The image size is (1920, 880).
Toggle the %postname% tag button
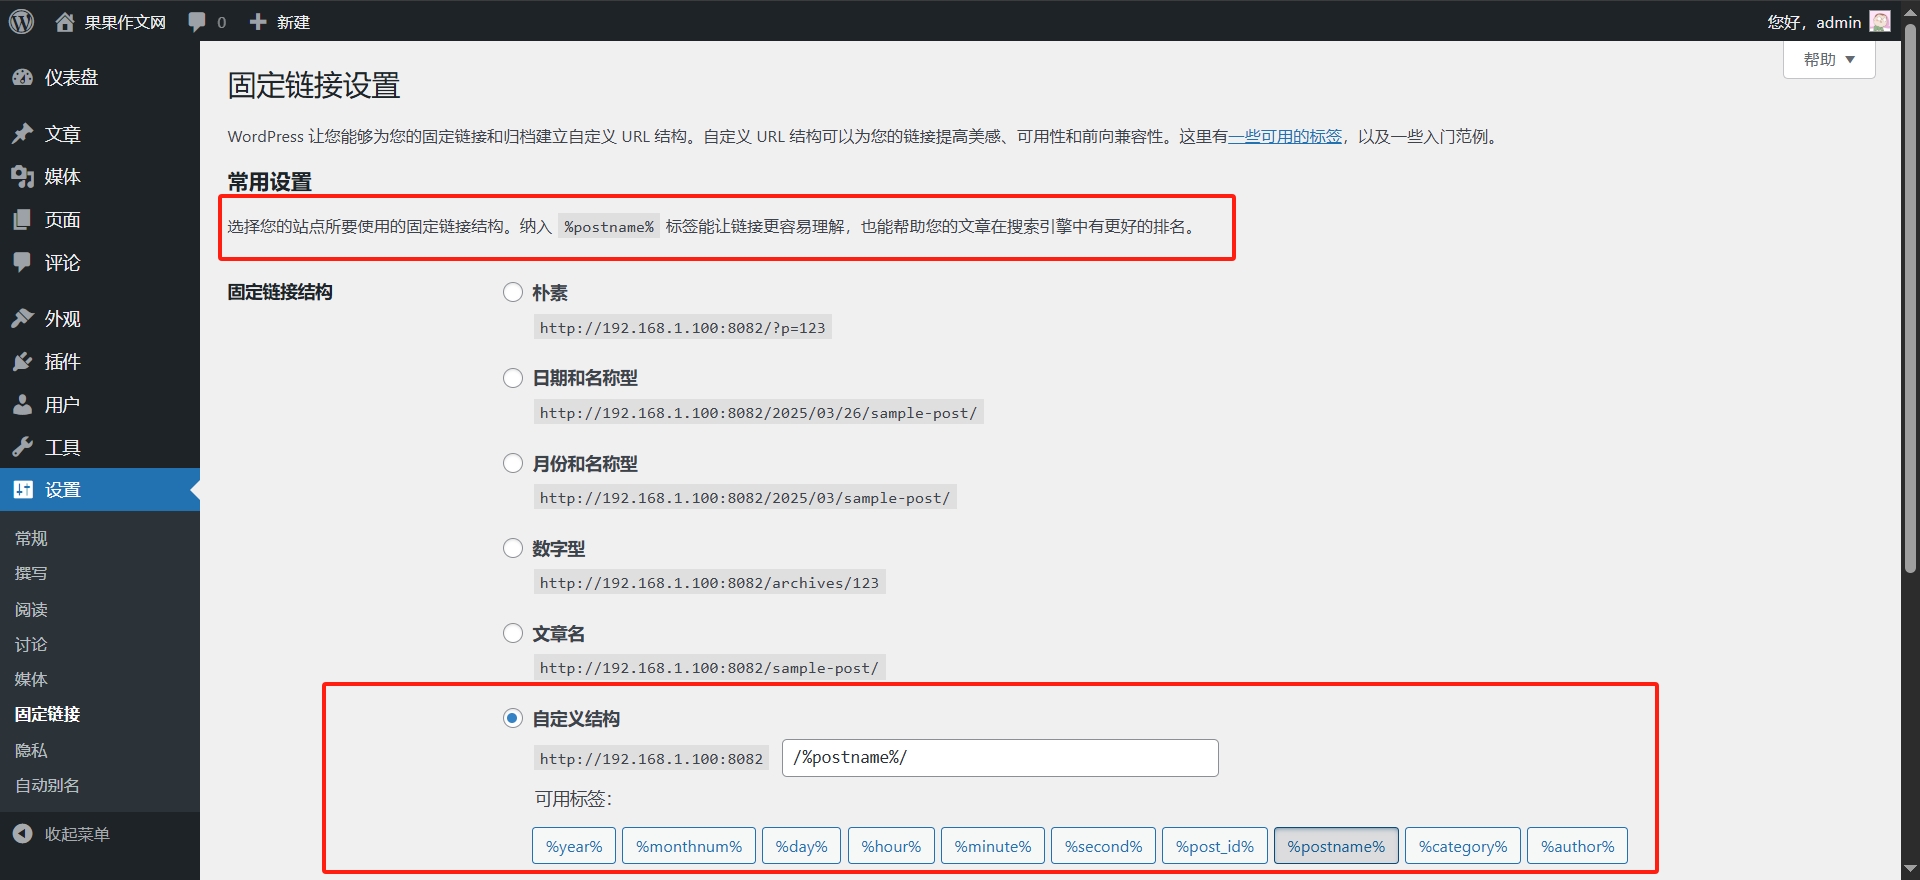(x=1336, y=846)
